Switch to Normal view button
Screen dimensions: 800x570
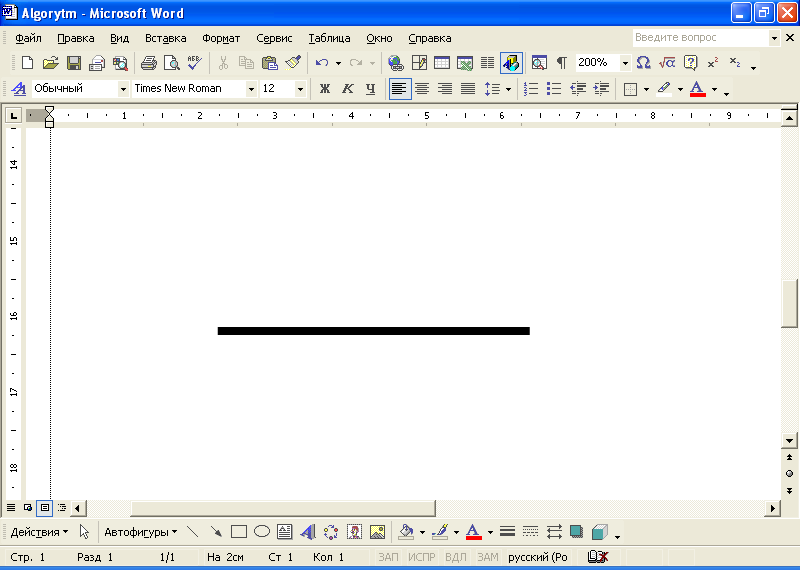coord(11,508)
